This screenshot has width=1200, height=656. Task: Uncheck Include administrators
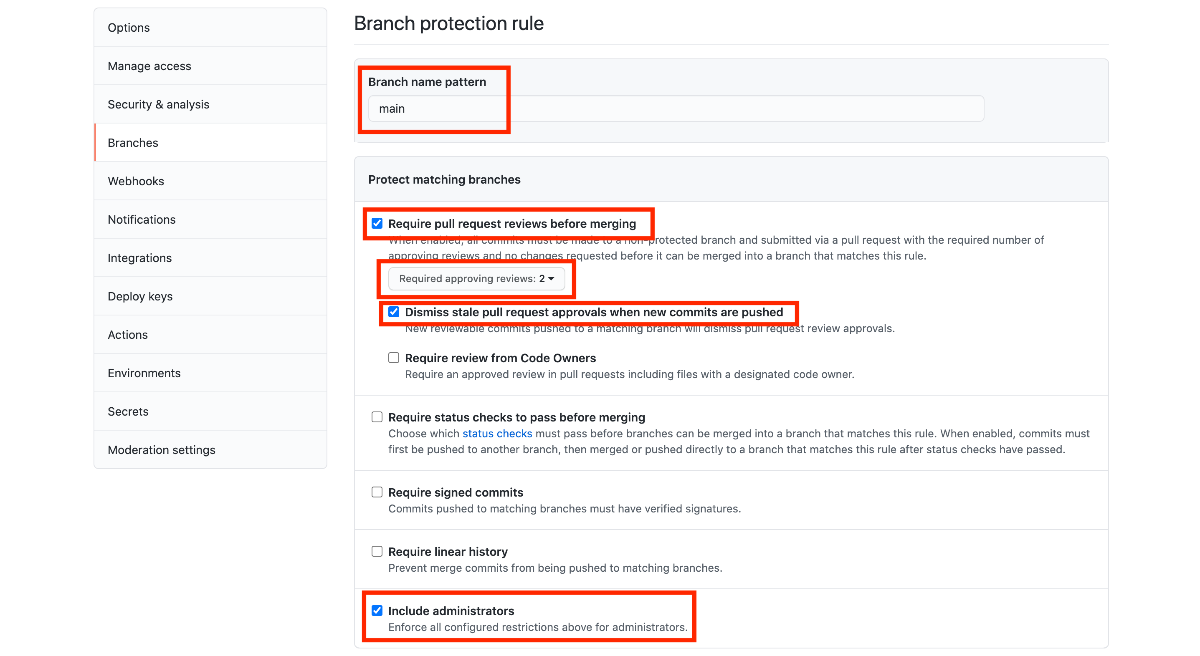(x=377, y=610)
